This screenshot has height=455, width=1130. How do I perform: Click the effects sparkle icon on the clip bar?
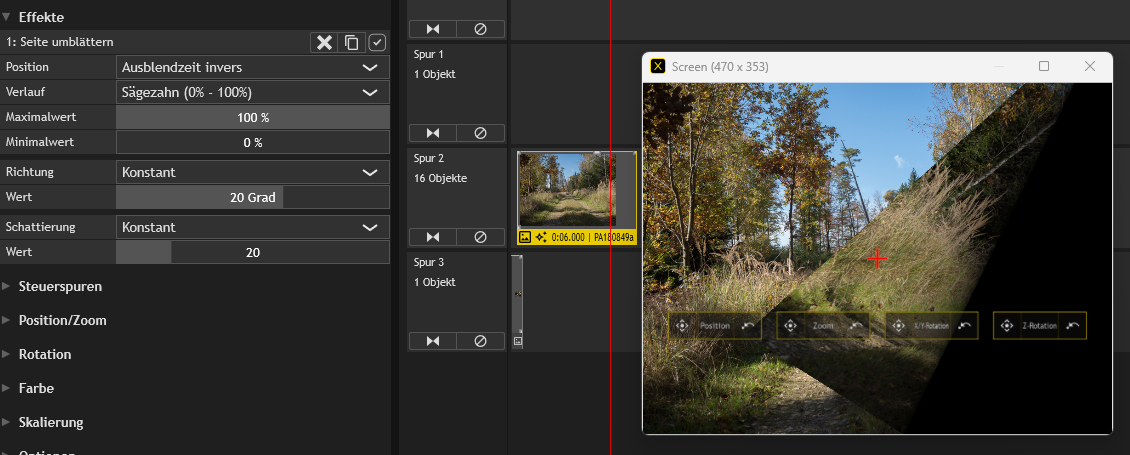click(541, 237)
